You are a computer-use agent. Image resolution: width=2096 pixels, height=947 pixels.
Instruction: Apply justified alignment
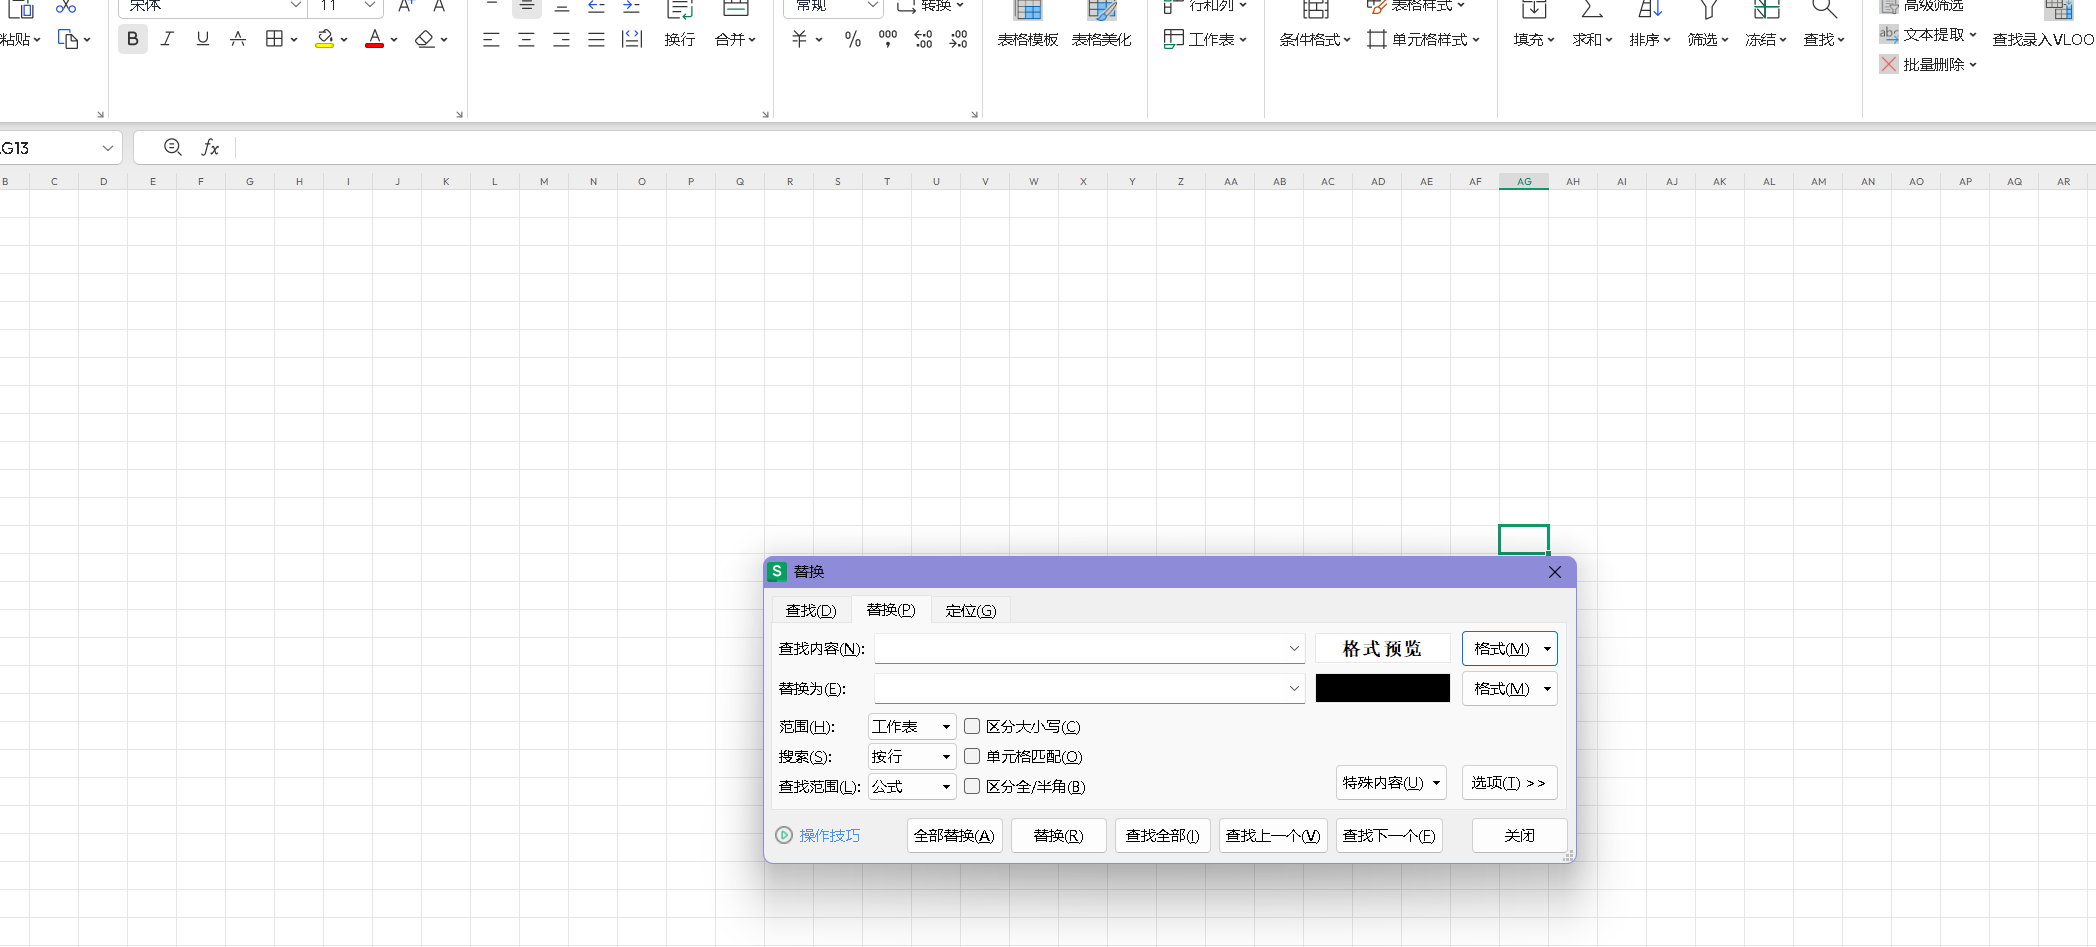click(596, 40)
